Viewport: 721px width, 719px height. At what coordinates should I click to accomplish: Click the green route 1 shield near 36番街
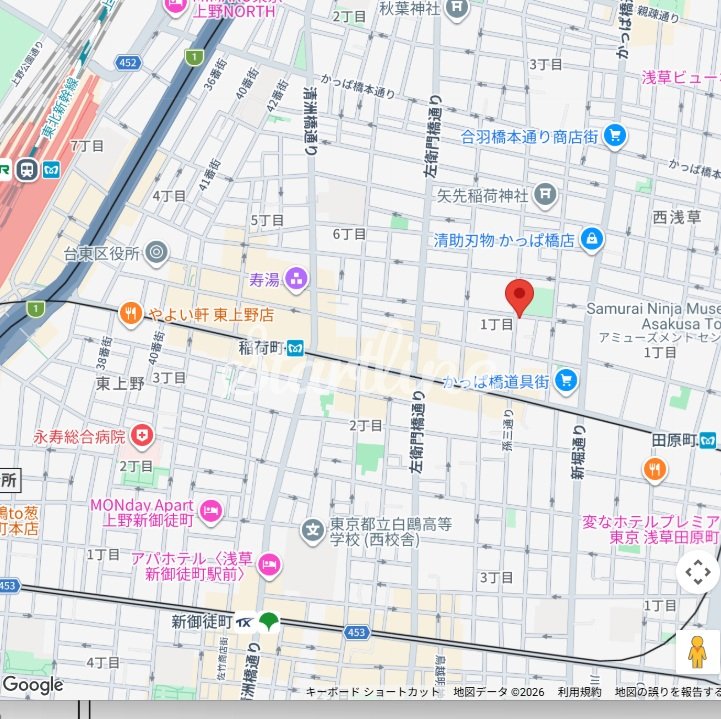click(195, 57)
